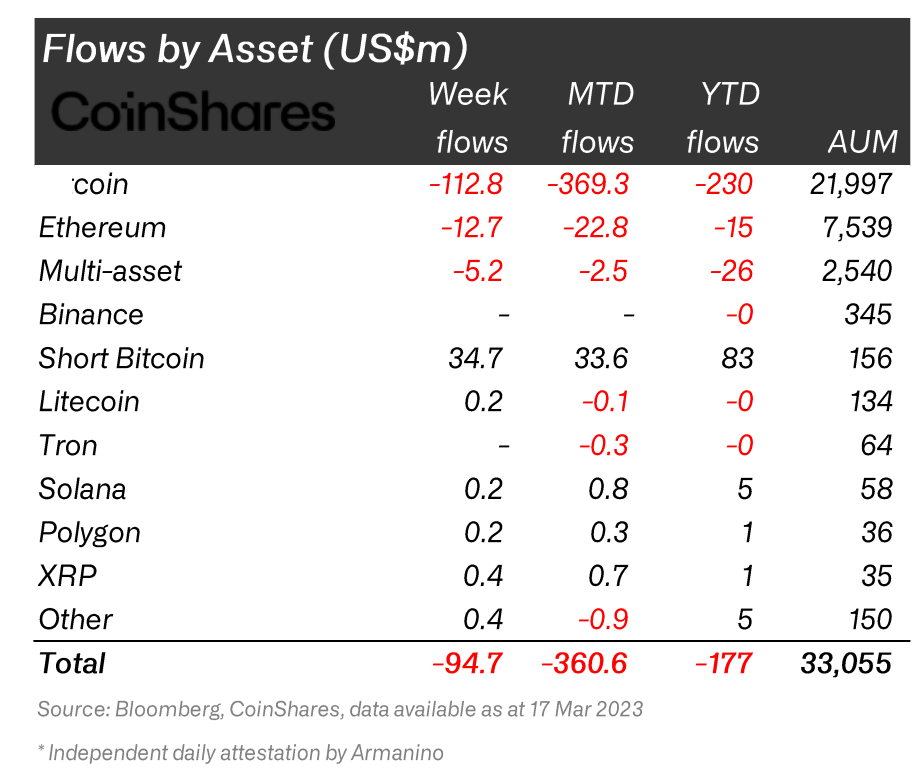Select the YTD flows column header
923x773 pixels.
point(722,118)
